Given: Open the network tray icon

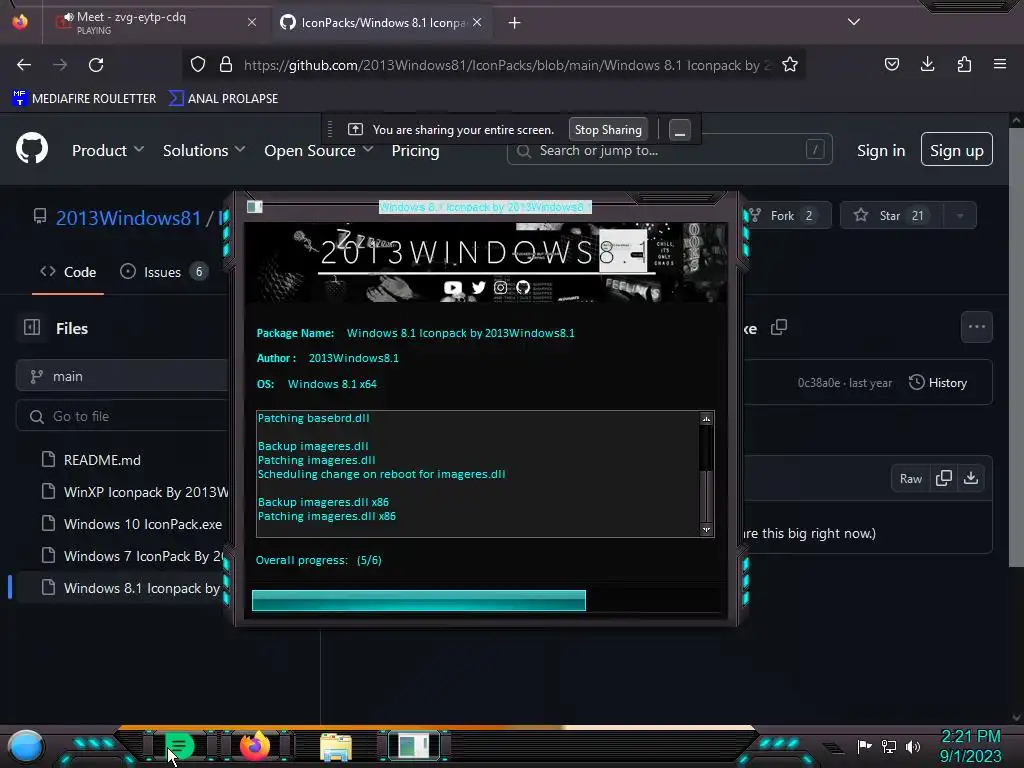Looking at the screenshot, I should point(888,746).
